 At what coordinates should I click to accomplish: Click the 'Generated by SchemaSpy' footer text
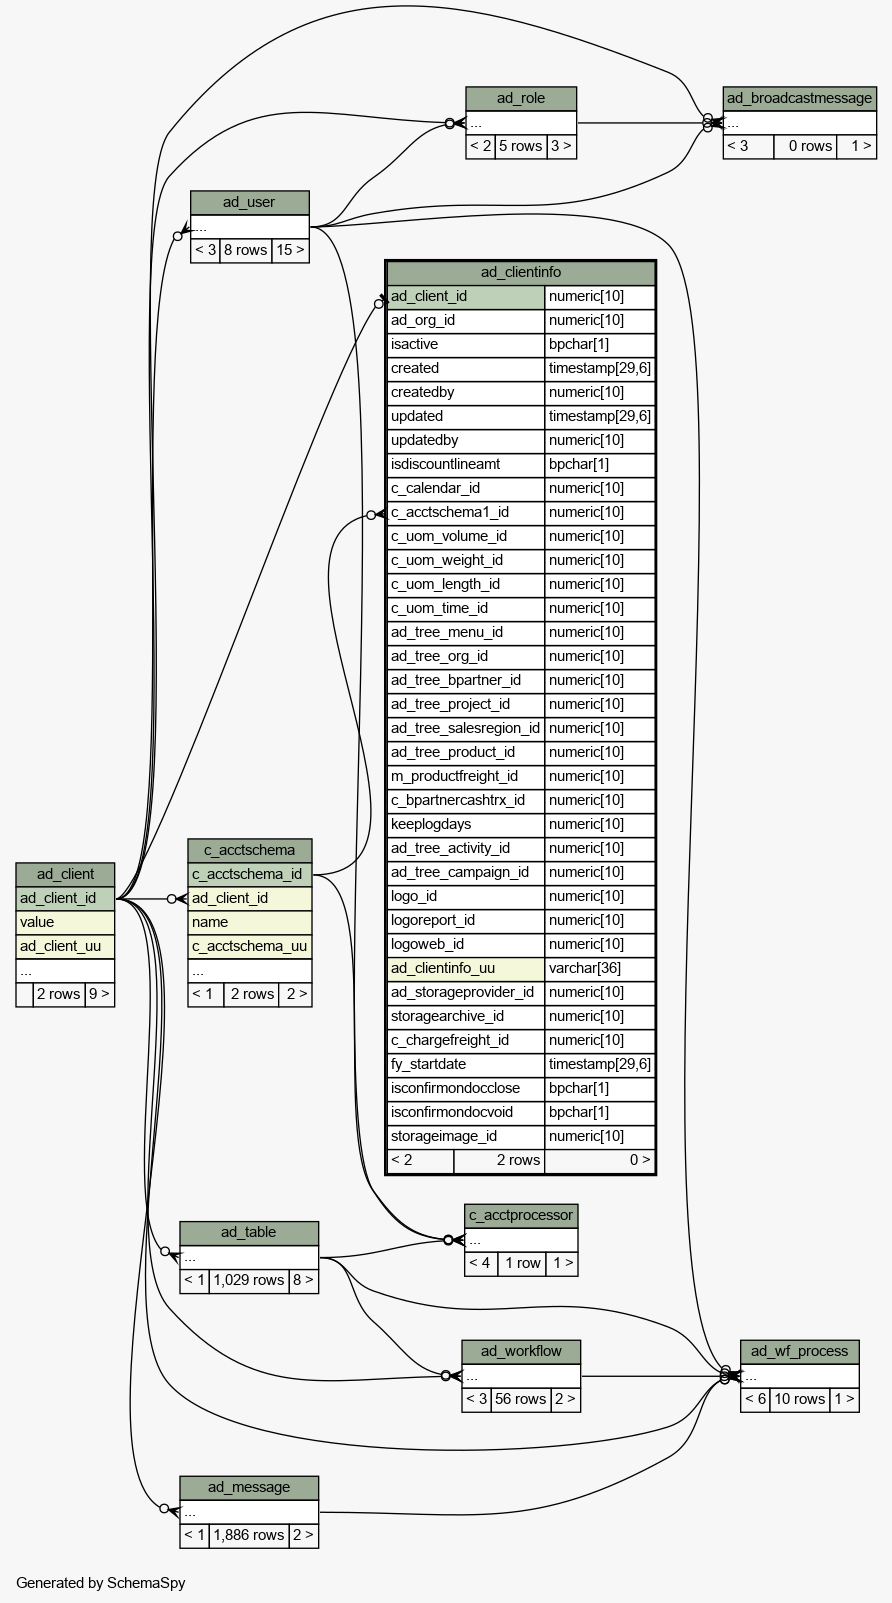pos(100,1582)
